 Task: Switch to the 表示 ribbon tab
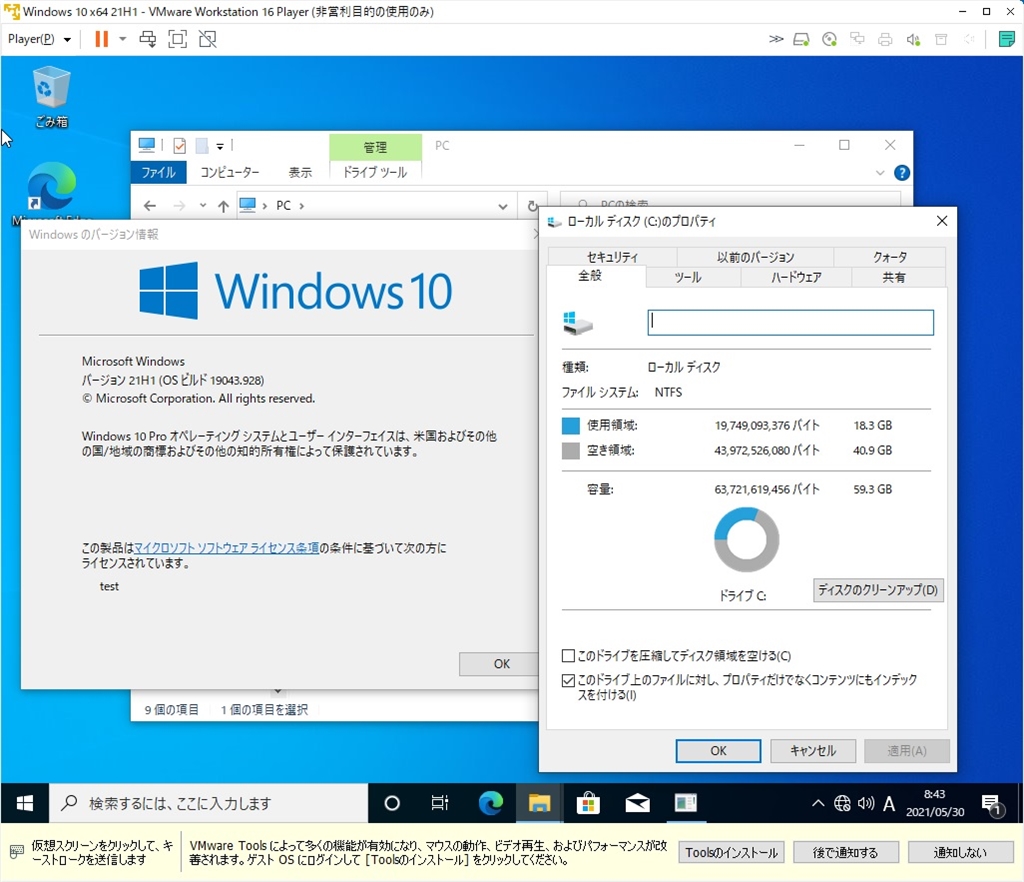coord(300,172)
